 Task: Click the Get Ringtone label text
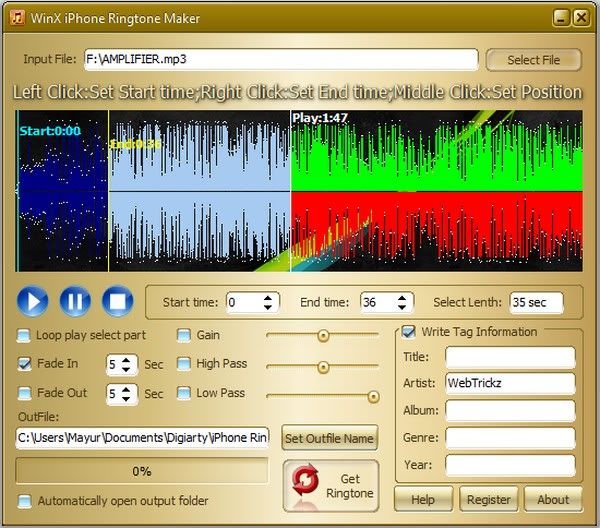tap(349, 486)
